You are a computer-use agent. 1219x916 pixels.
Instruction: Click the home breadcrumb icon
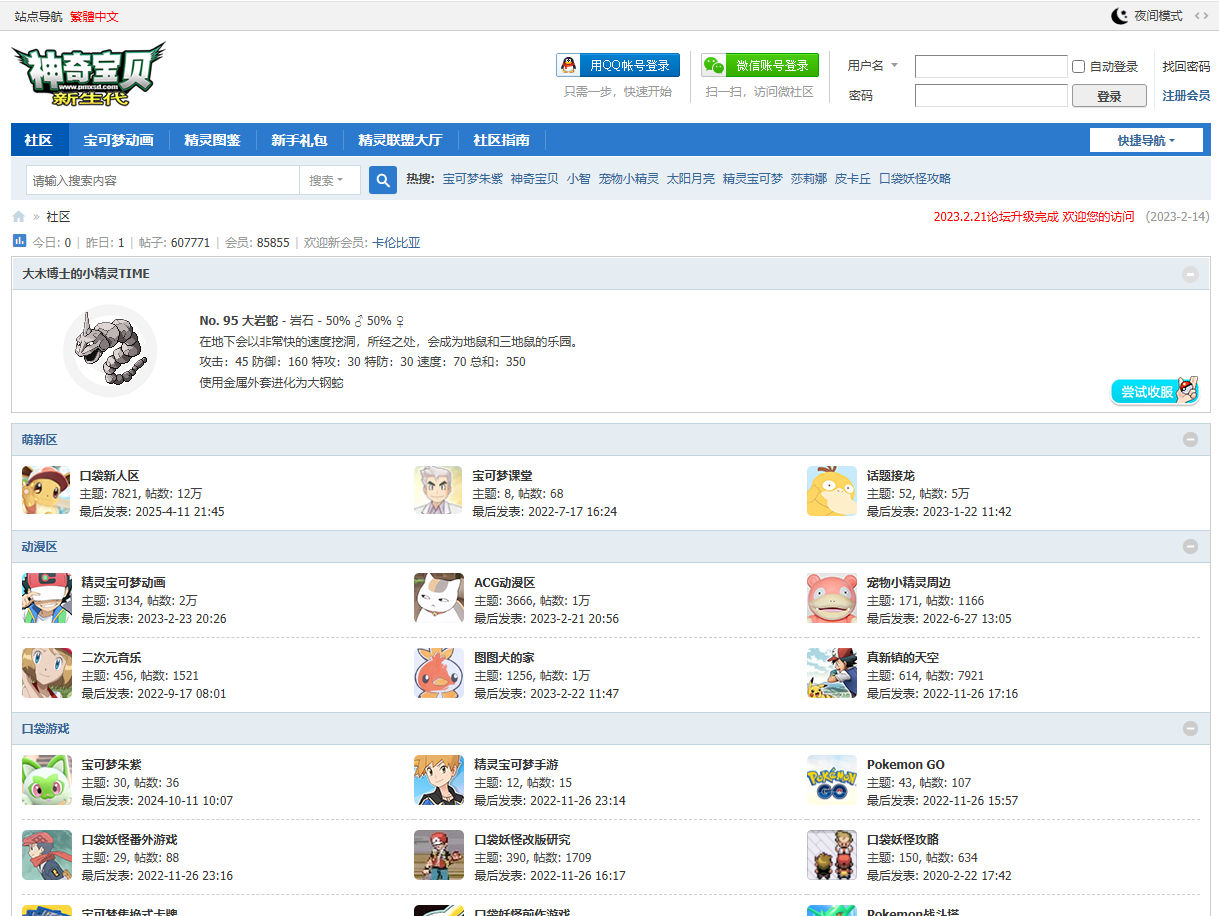pyautogui.click(x=19, y=217)
